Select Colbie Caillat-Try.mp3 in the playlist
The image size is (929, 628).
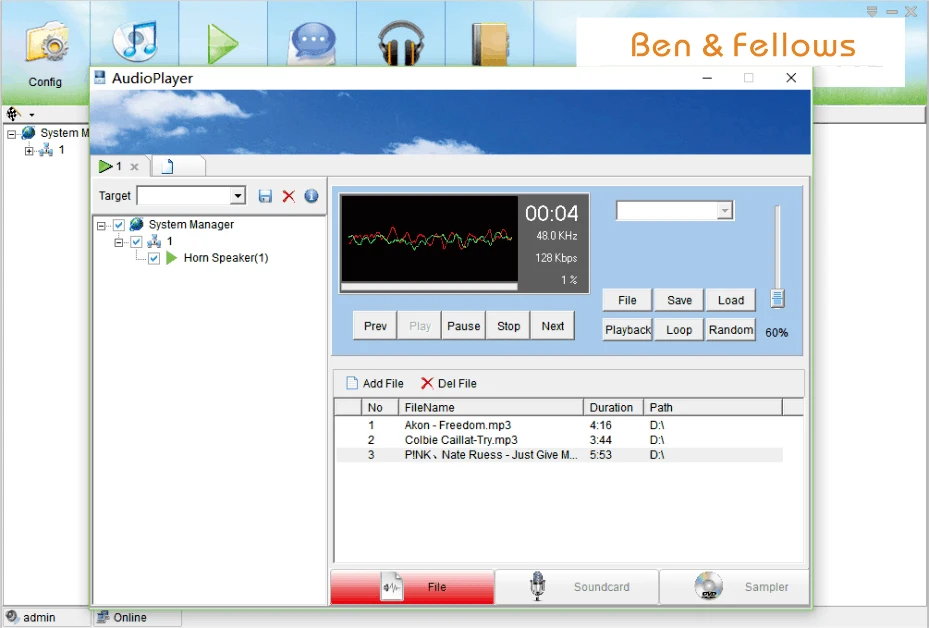click(x=461, y=439)
